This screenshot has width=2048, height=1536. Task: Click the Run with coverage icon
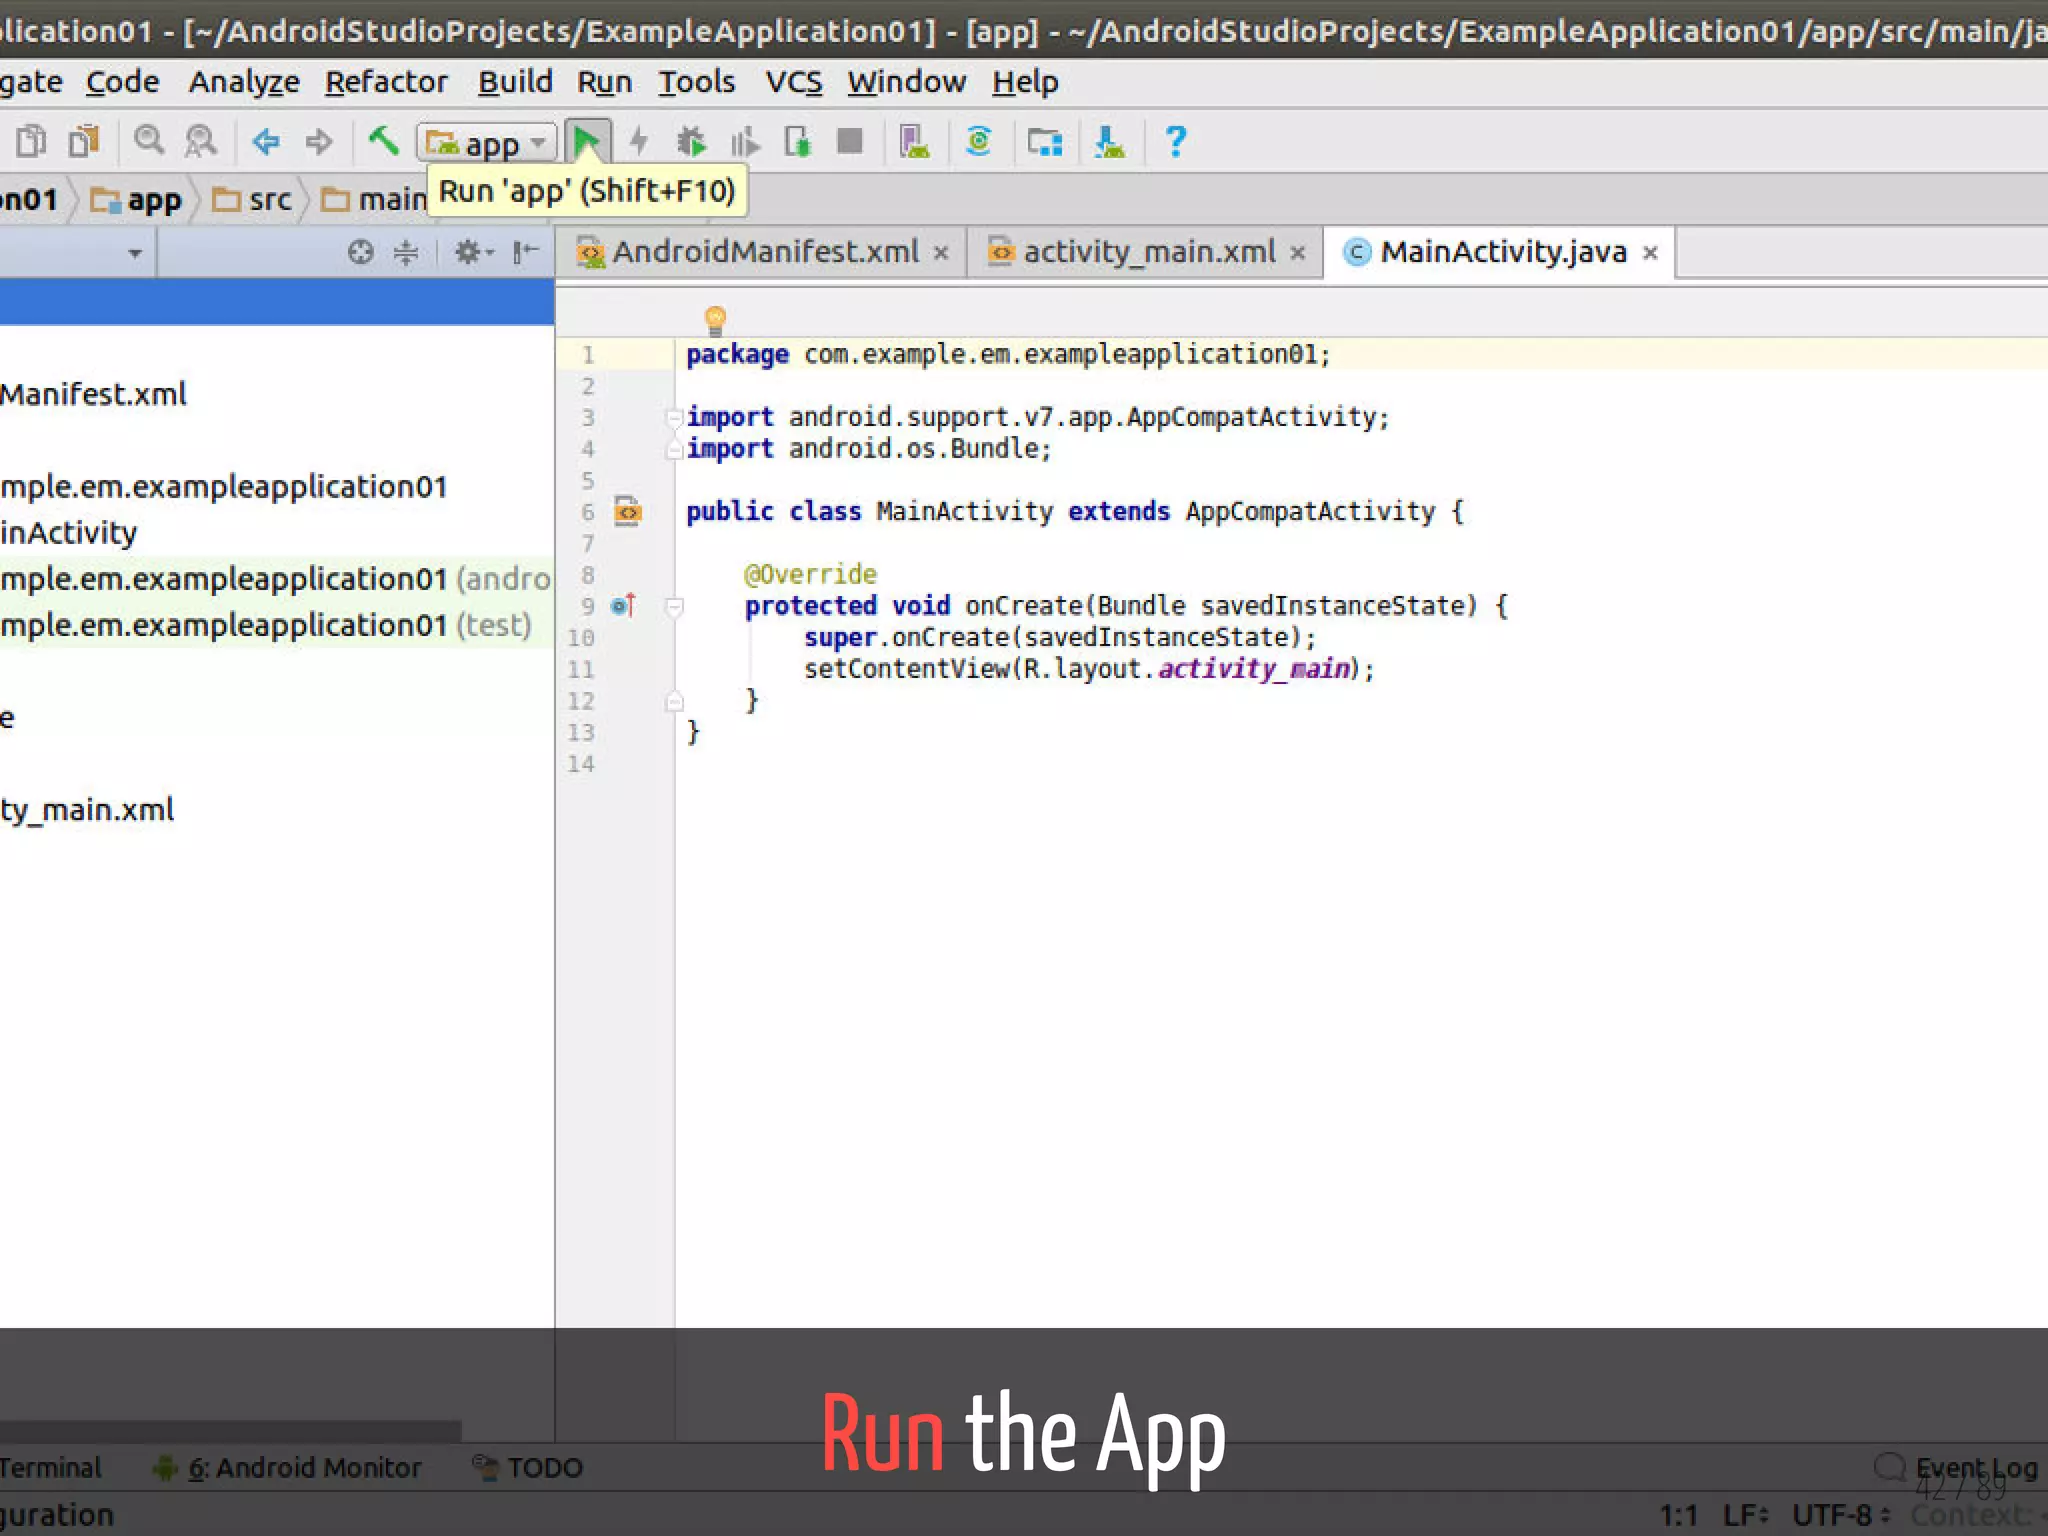coord(744,142)
